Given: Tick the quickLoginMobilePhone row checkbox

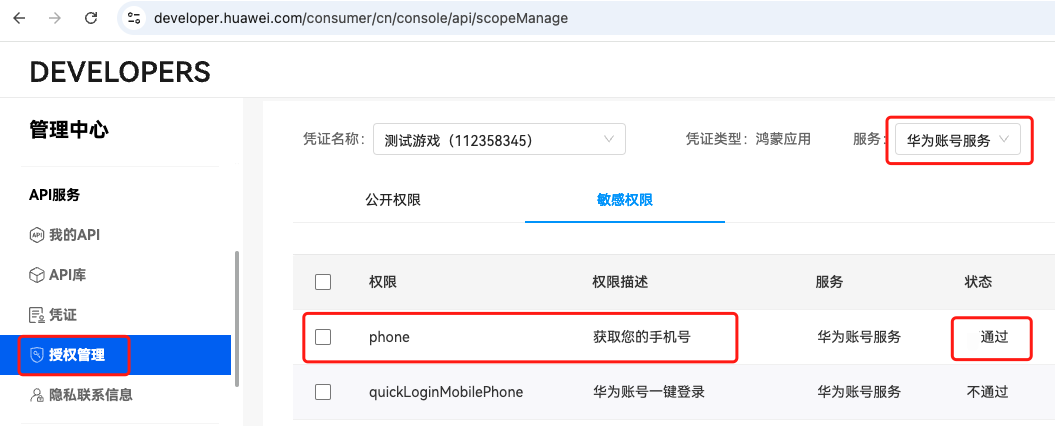Looking at the screenshot, I should (323, 392).
